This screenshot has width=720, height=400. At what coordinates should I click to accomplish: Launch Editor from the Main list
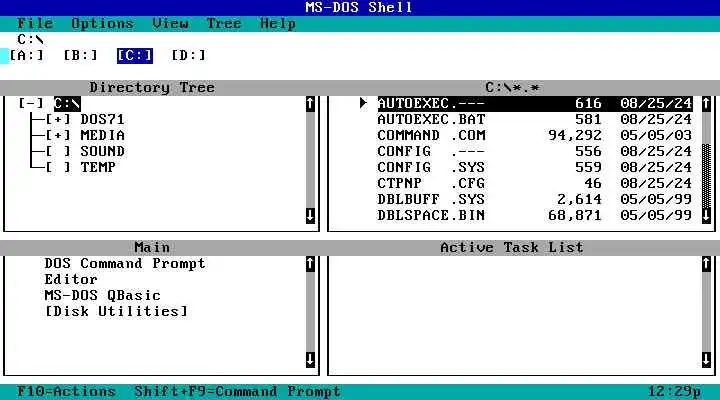coord(71,279)
